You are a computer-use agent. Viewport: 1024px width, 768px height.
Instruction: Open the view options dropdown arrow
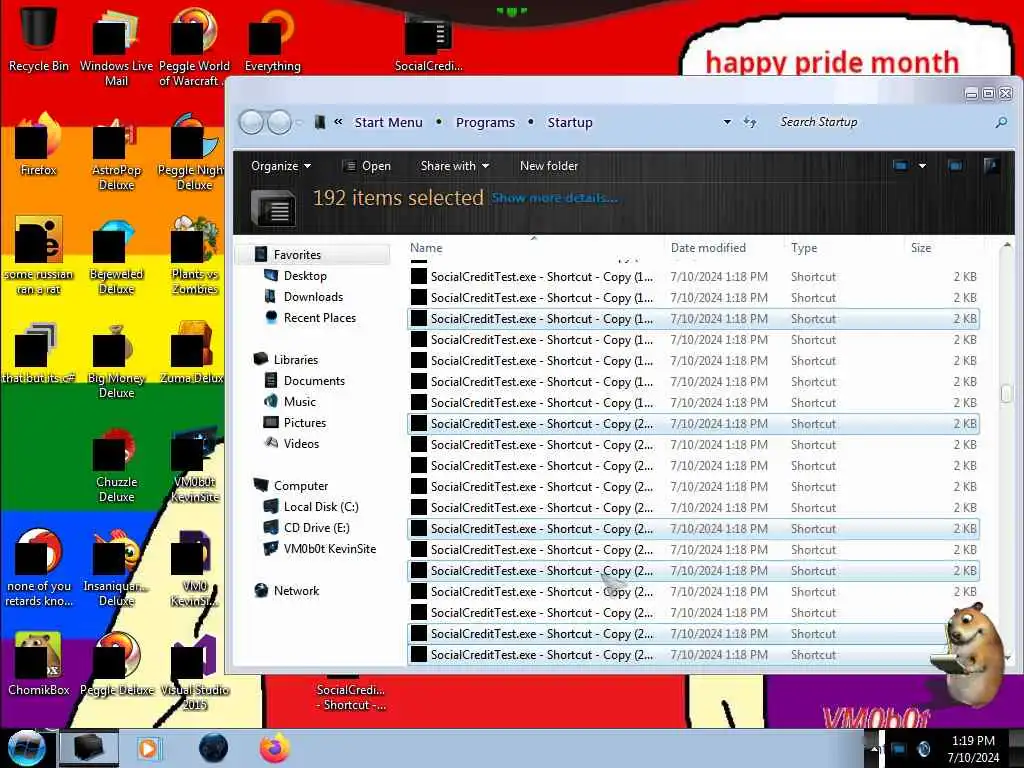(922, 166)
